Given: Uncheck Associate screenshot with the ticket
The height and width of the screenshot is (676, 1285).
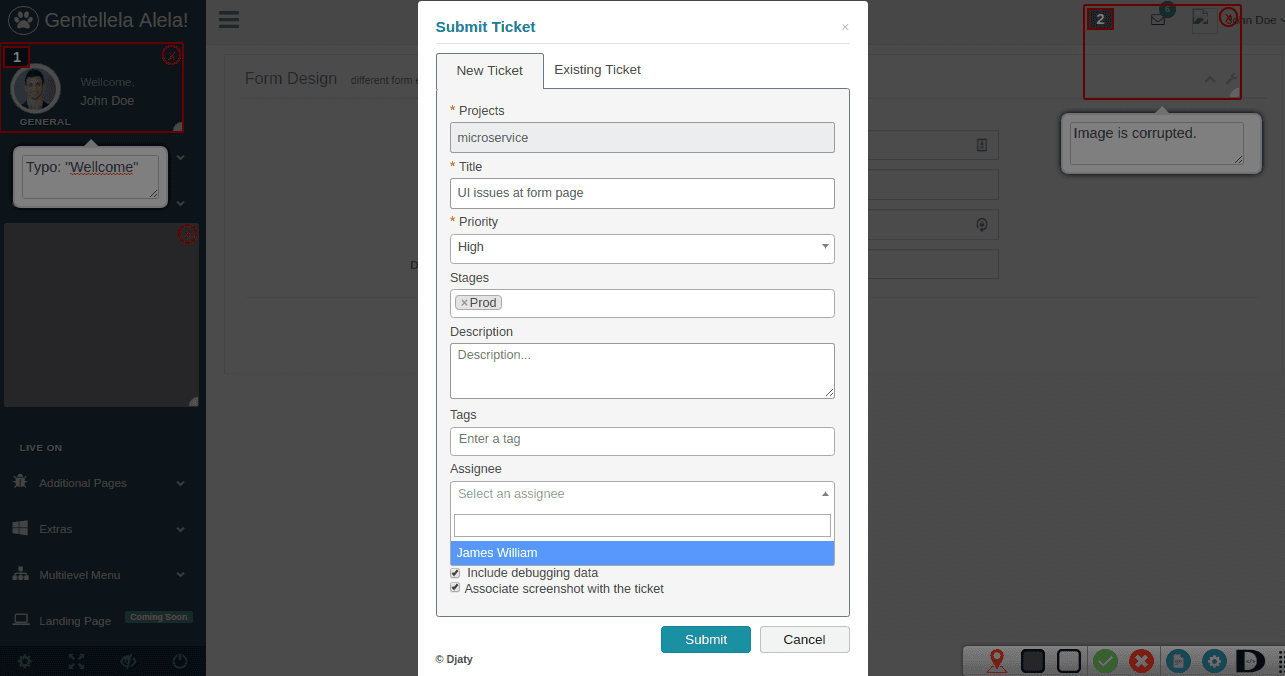Looking at the screenshot, I should tap(455, 589).
